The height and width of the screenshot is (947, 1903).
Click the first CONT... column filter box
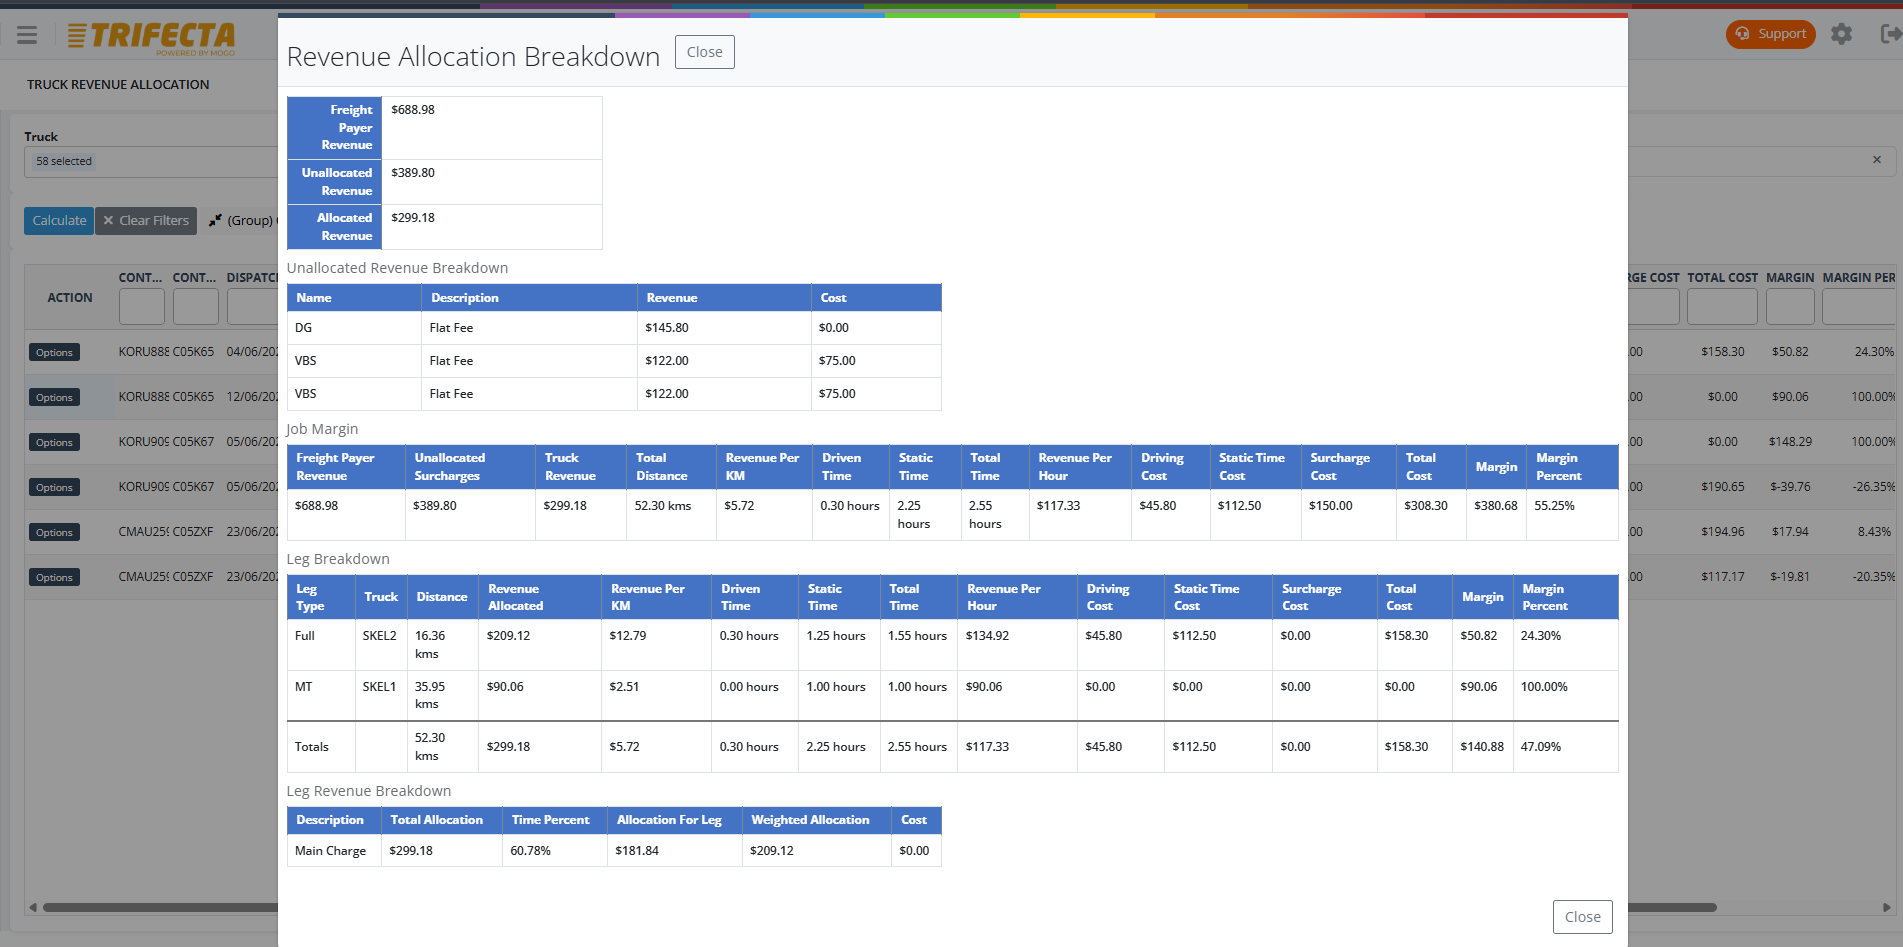tap(142, 307)
